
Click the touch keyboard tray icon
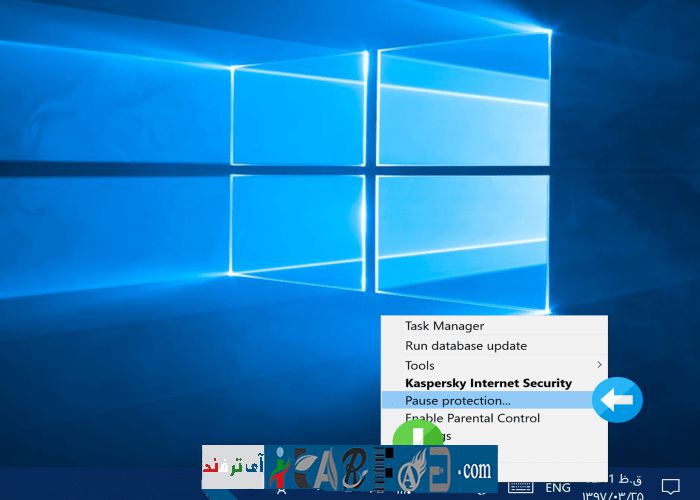tap(520, 487)
